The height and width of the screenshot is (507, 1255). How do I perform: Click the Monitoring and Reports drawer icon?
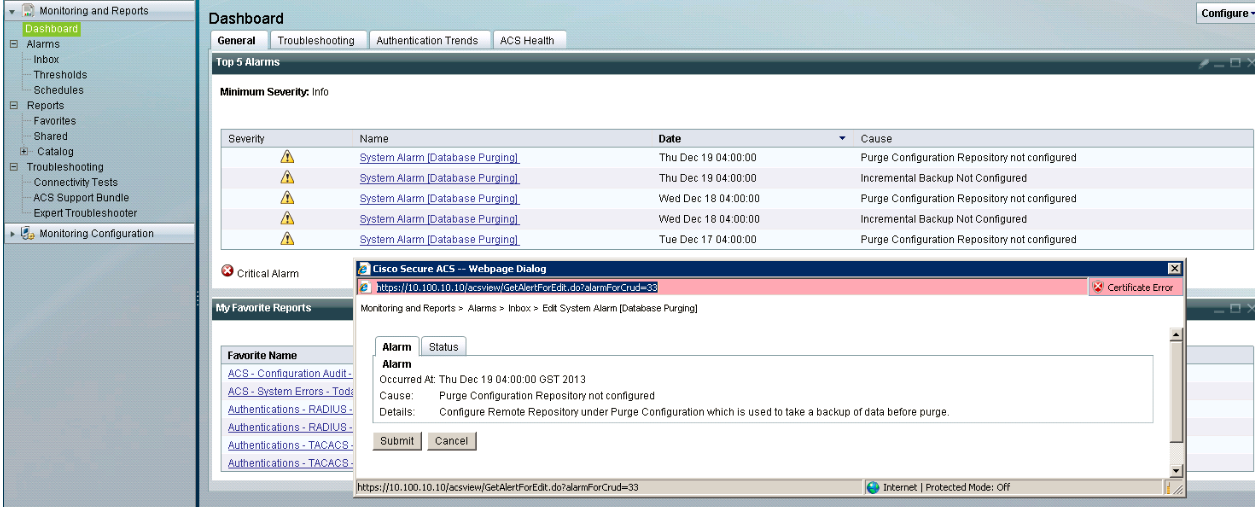point(29,11)
